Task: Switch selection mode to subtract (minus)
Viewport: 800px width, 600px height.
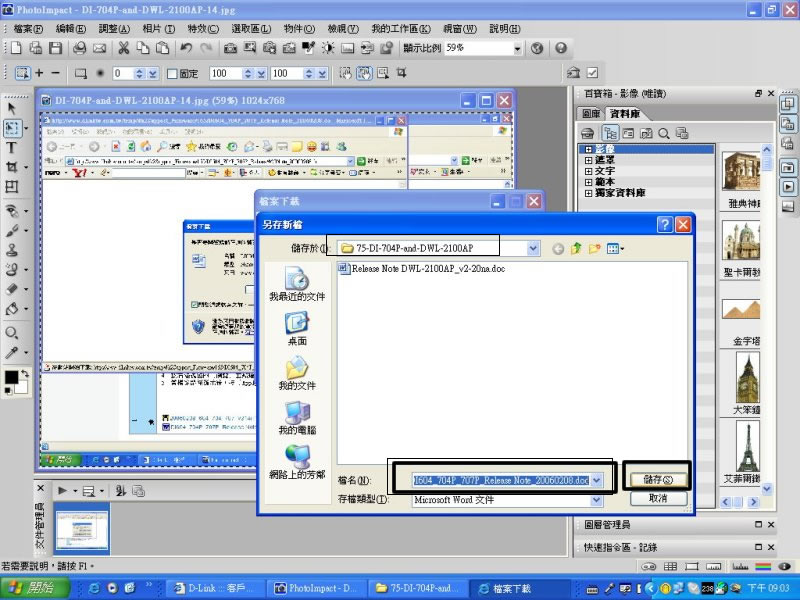Action: click(x=56, y=73)
